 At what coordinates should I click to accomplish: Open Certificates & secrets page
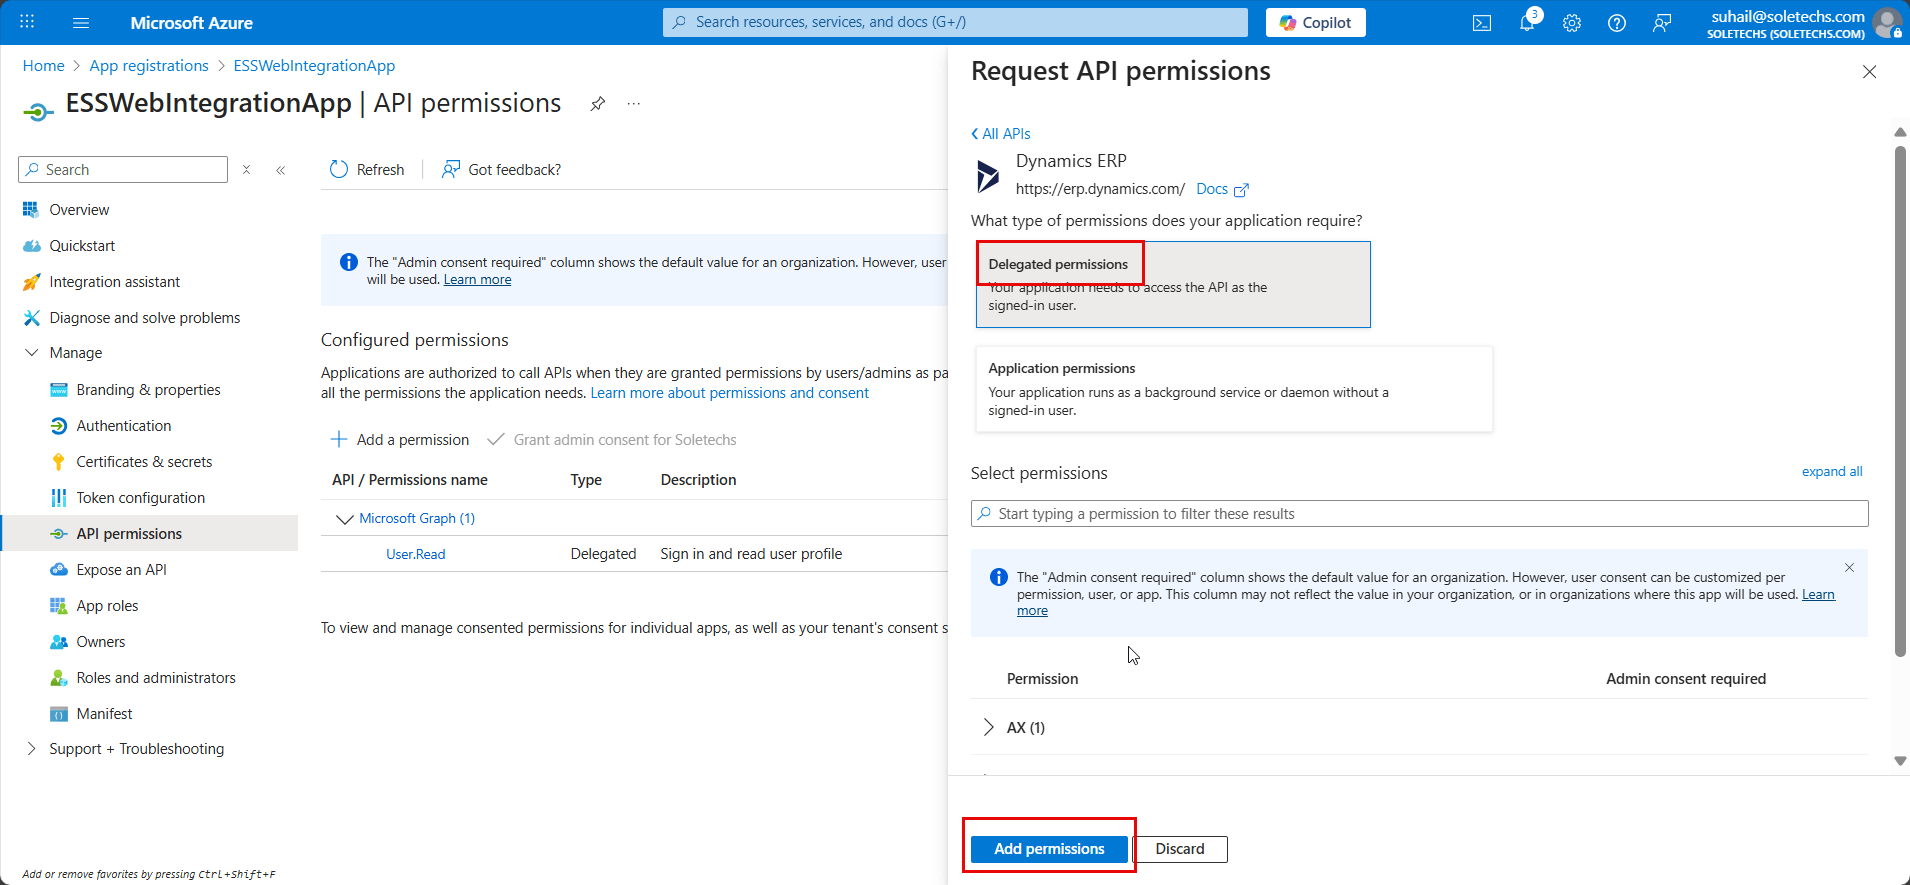click(x=144, y=462)
